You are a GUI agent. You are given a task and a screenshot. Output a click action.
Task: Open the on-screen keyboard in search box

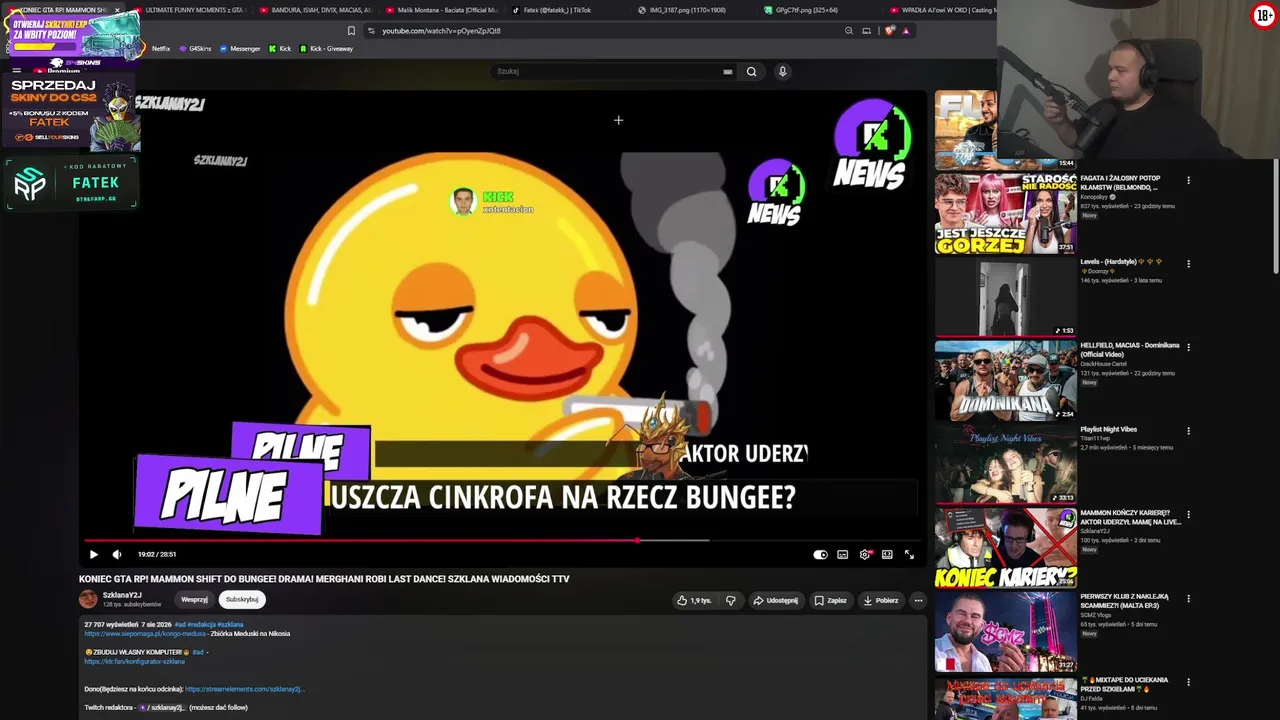click(x=728, y=71)
